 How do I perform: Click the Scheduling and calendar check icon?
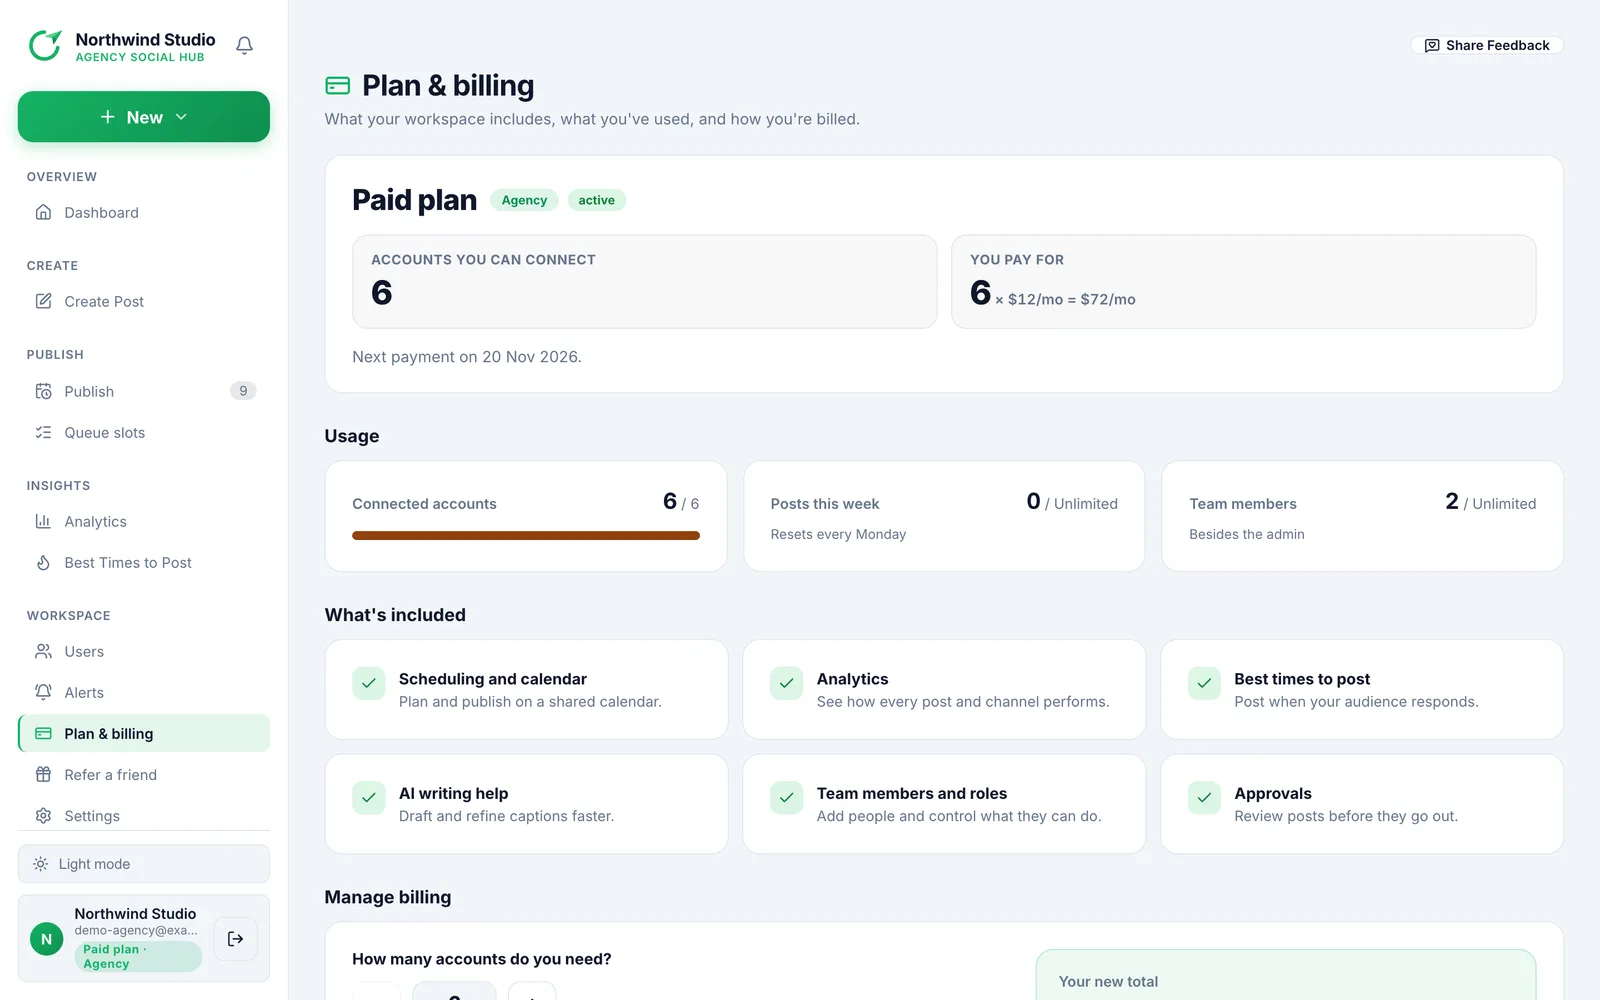point(369,683)
